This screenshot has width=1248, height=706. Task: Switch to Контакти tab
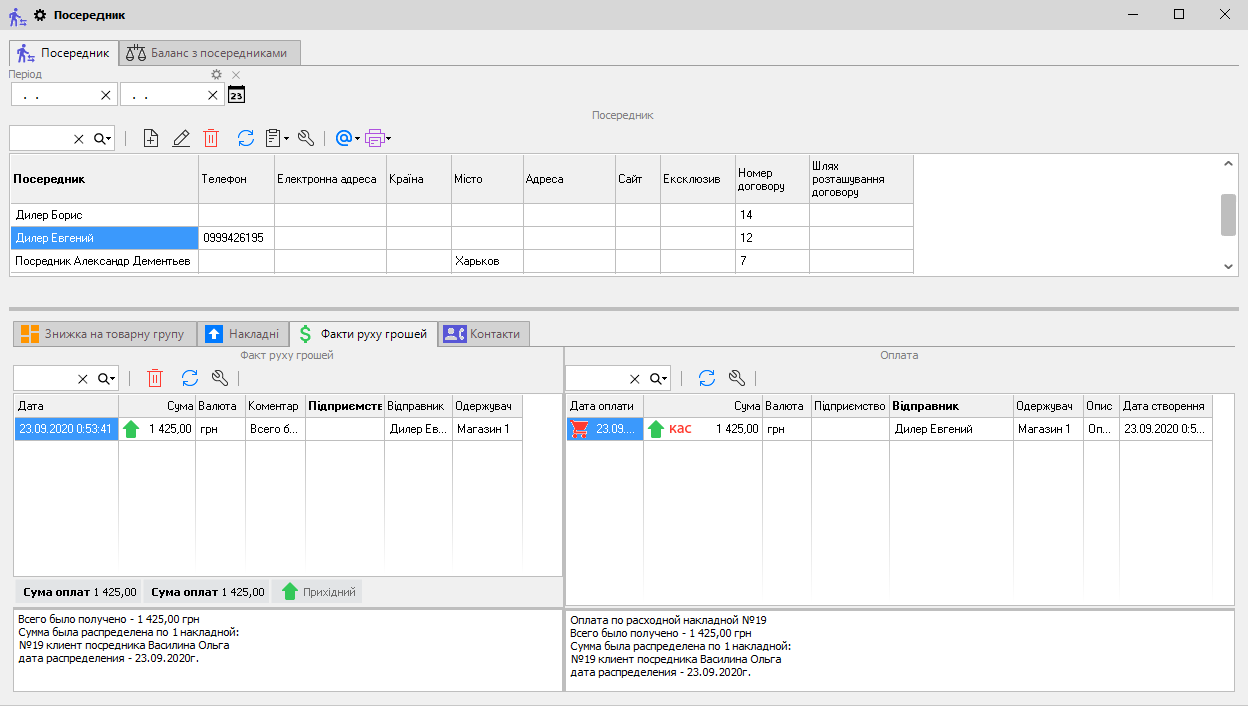click(x=484, y=334)
